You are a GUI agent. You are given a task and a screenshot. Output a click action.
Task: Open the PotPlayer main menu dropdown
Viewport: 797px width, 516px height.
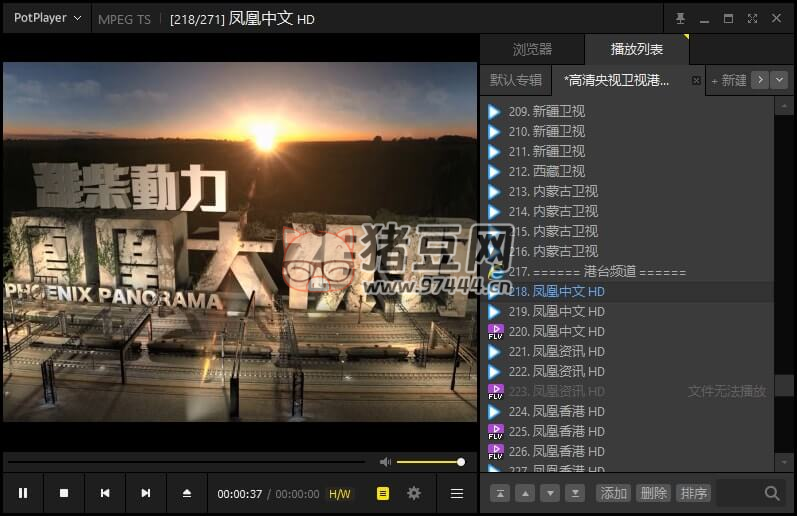click(47, 18)
